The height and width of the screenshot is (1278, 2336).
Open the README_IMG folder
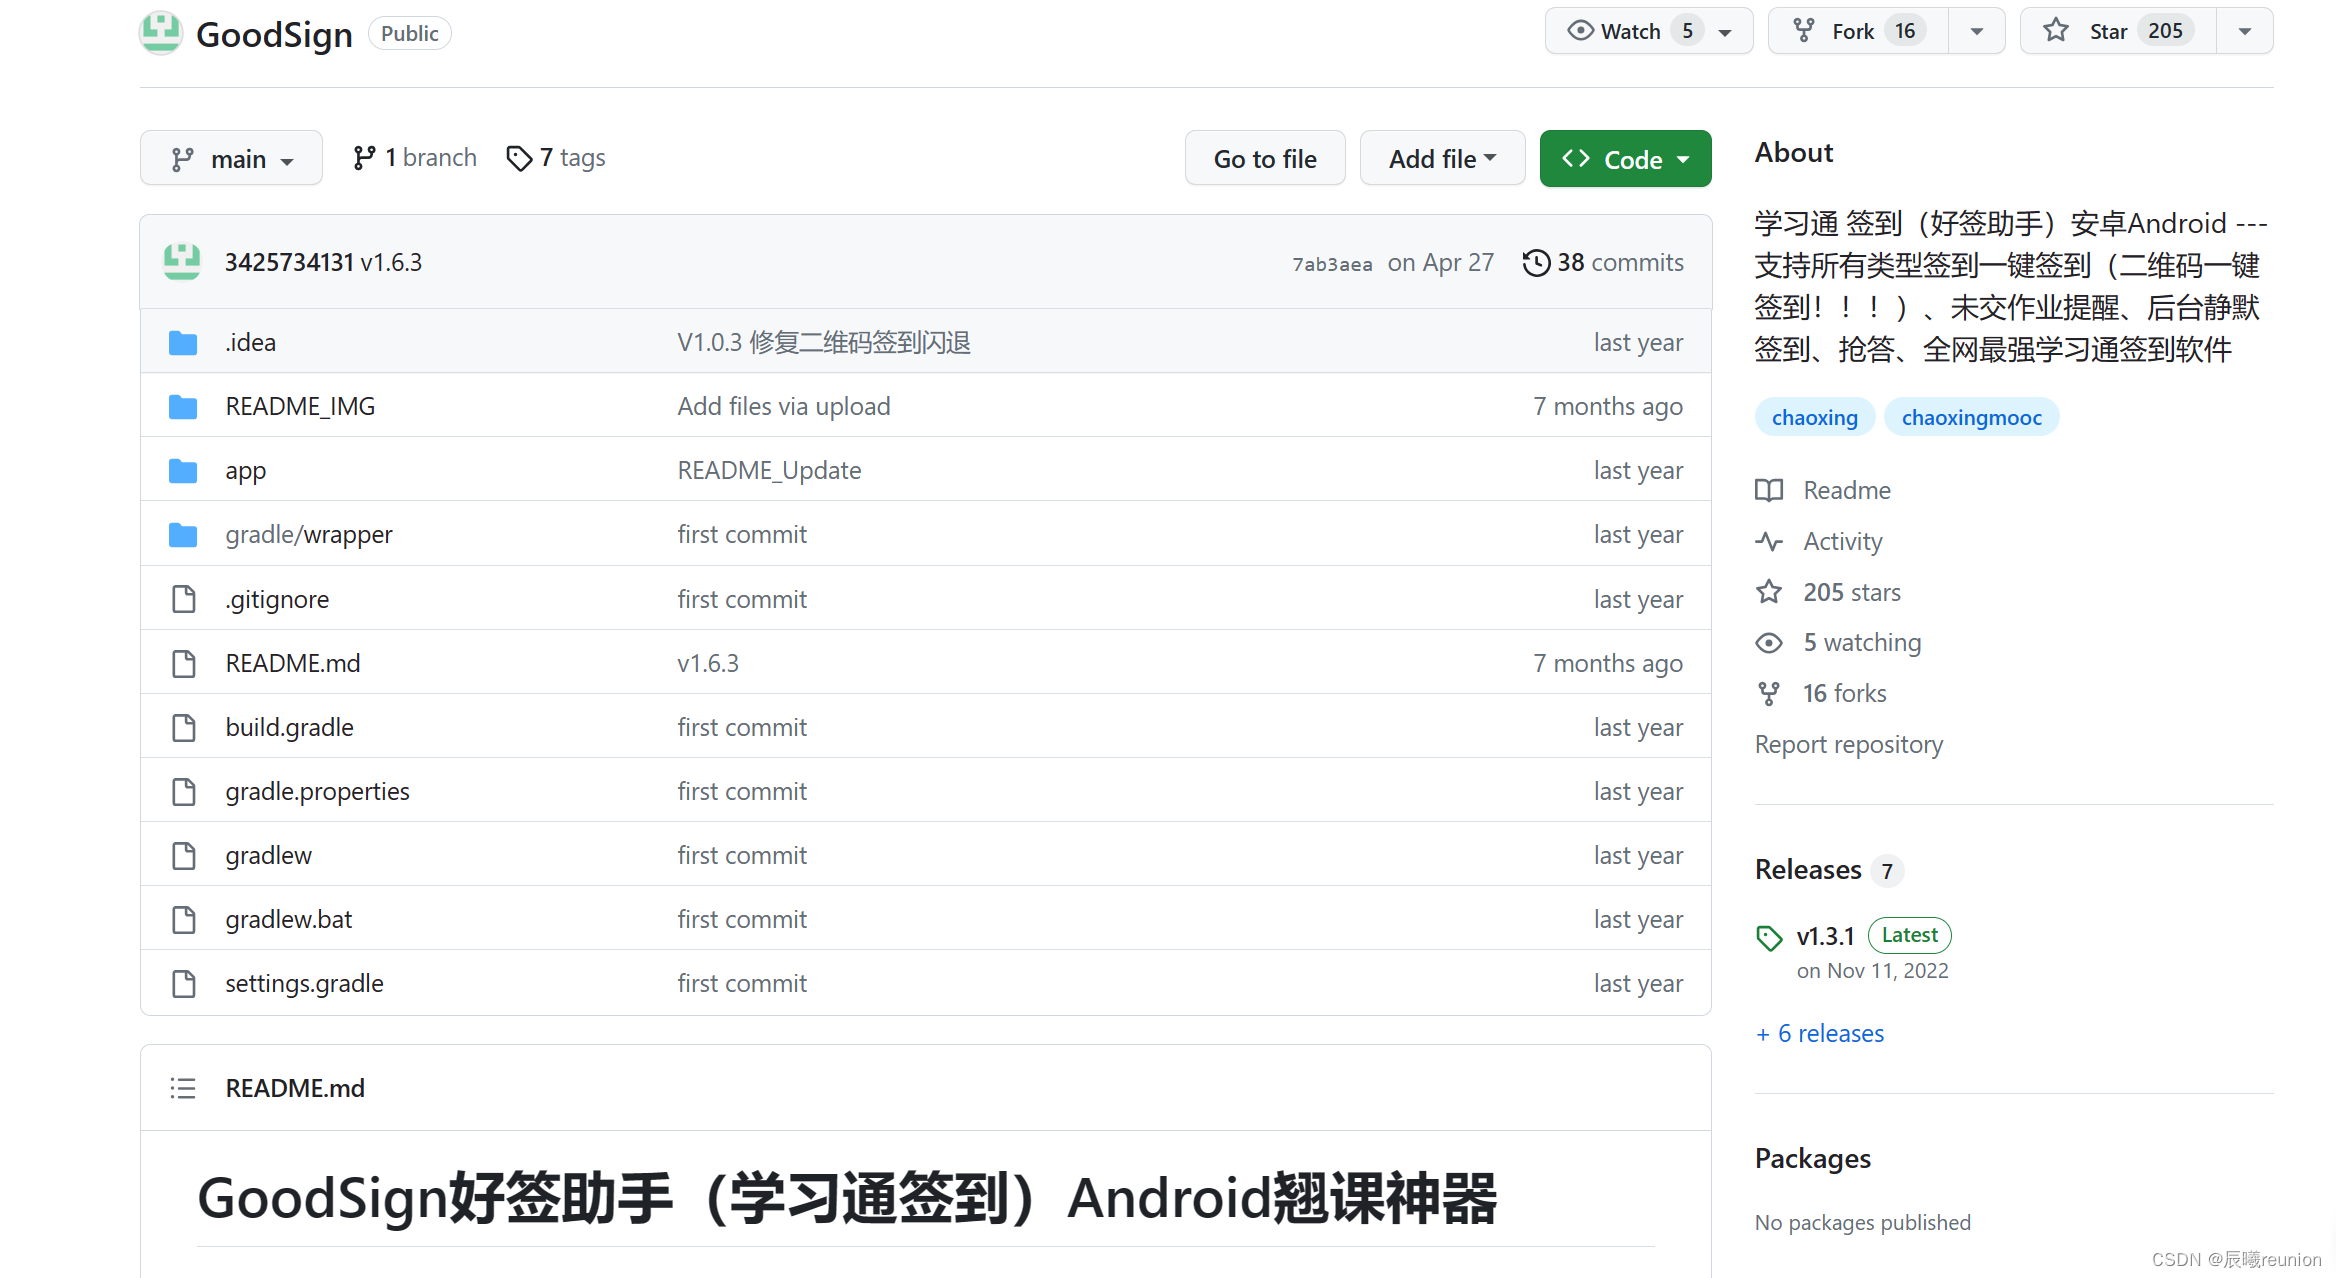tap(300, 407)
